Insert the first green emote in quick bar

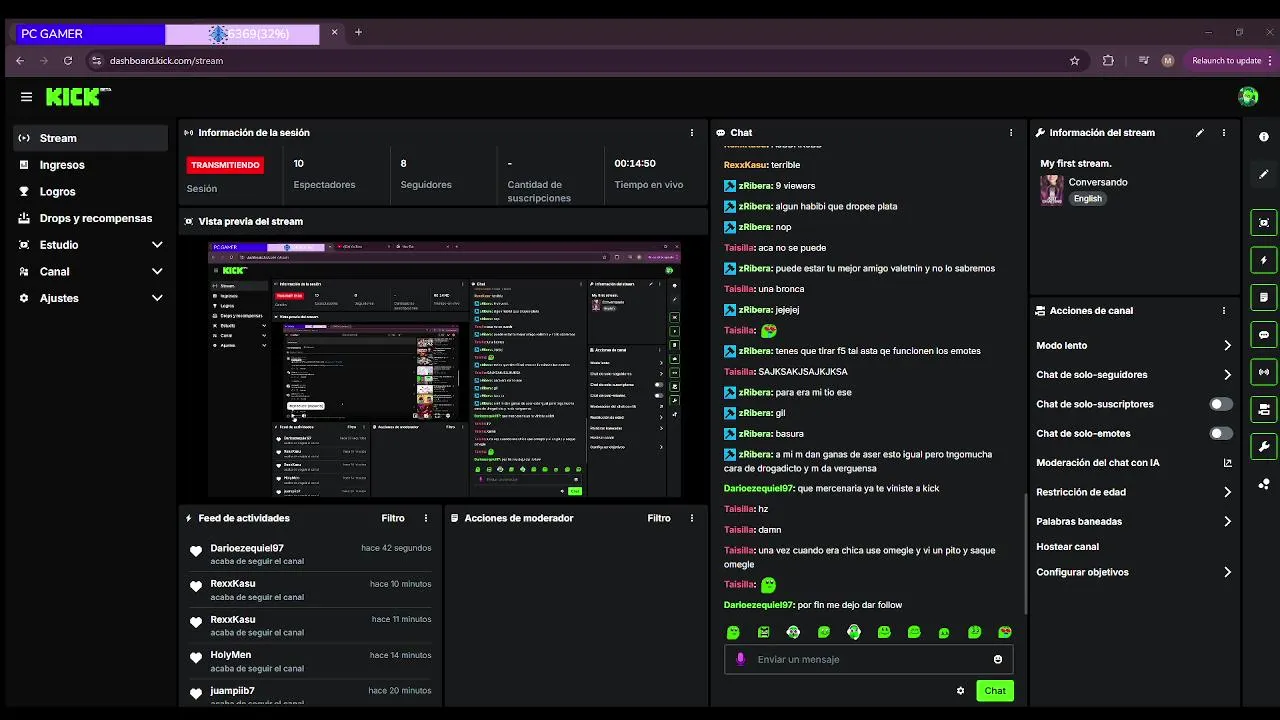pyautogui.click(x=733, y=632)
